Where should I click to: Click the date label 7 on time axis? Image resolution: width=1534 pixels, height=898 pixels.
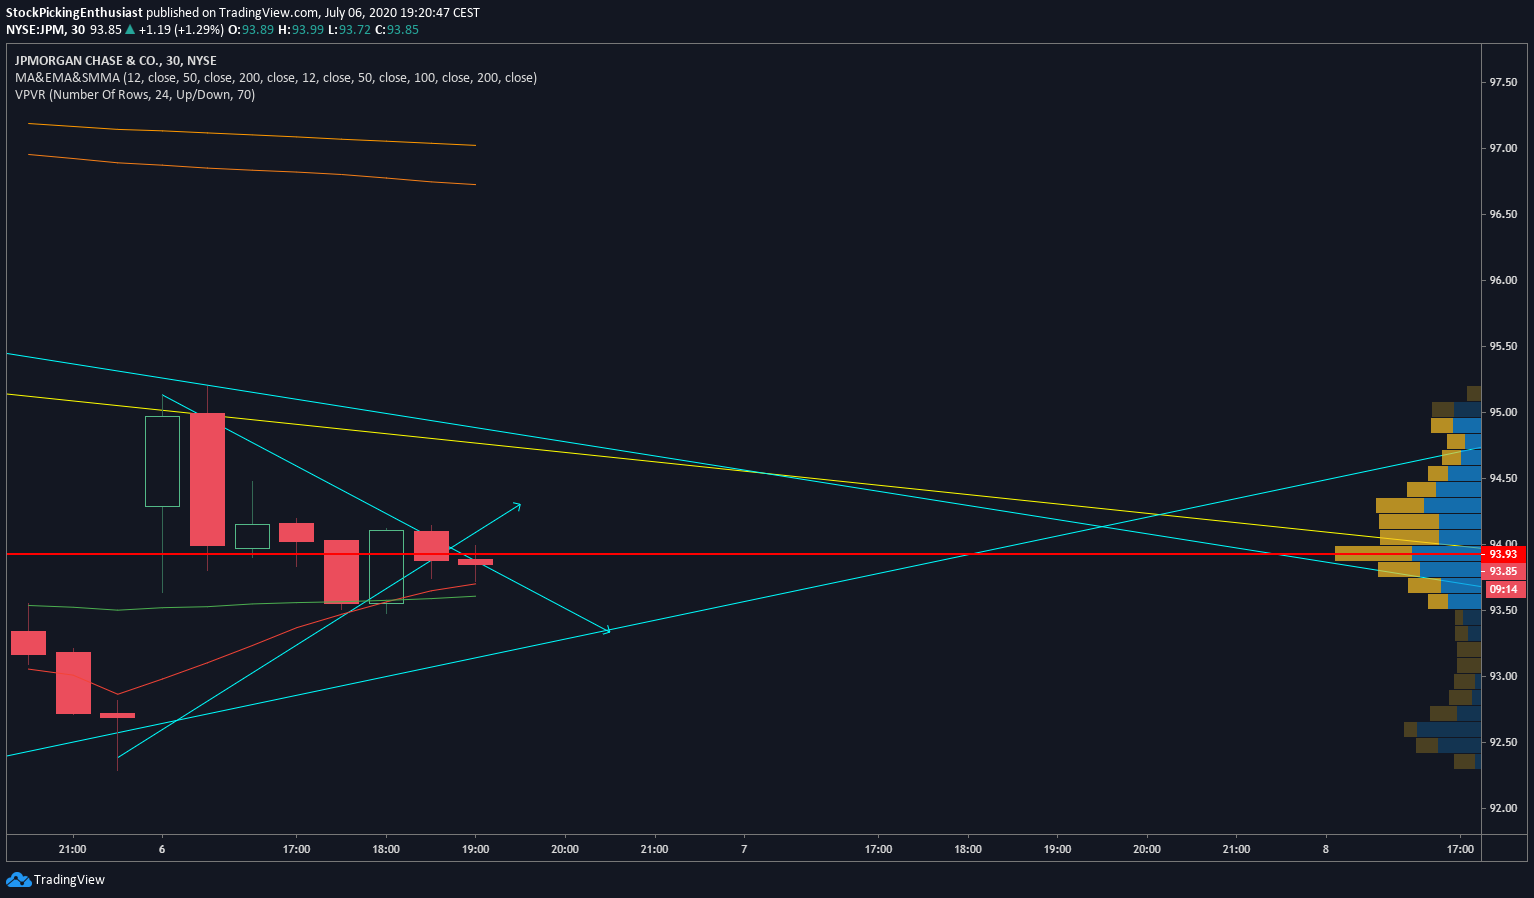(x=744, y=849)
